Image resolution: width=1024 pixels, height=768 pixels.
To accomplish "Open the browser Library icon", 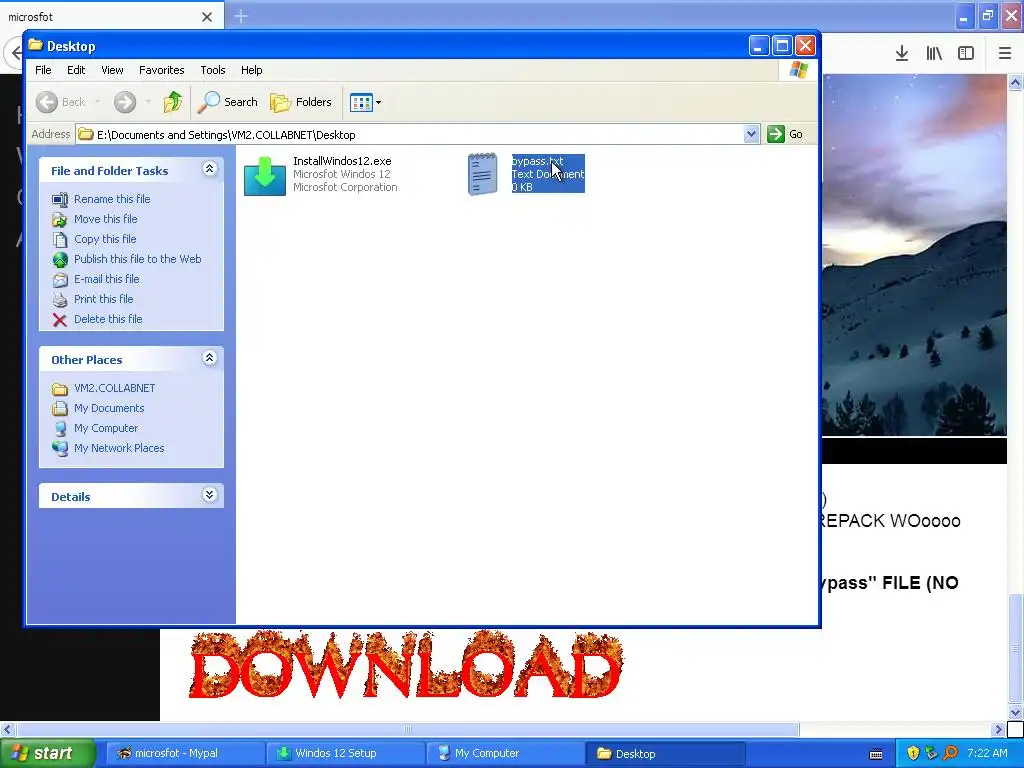I will 934,54.
